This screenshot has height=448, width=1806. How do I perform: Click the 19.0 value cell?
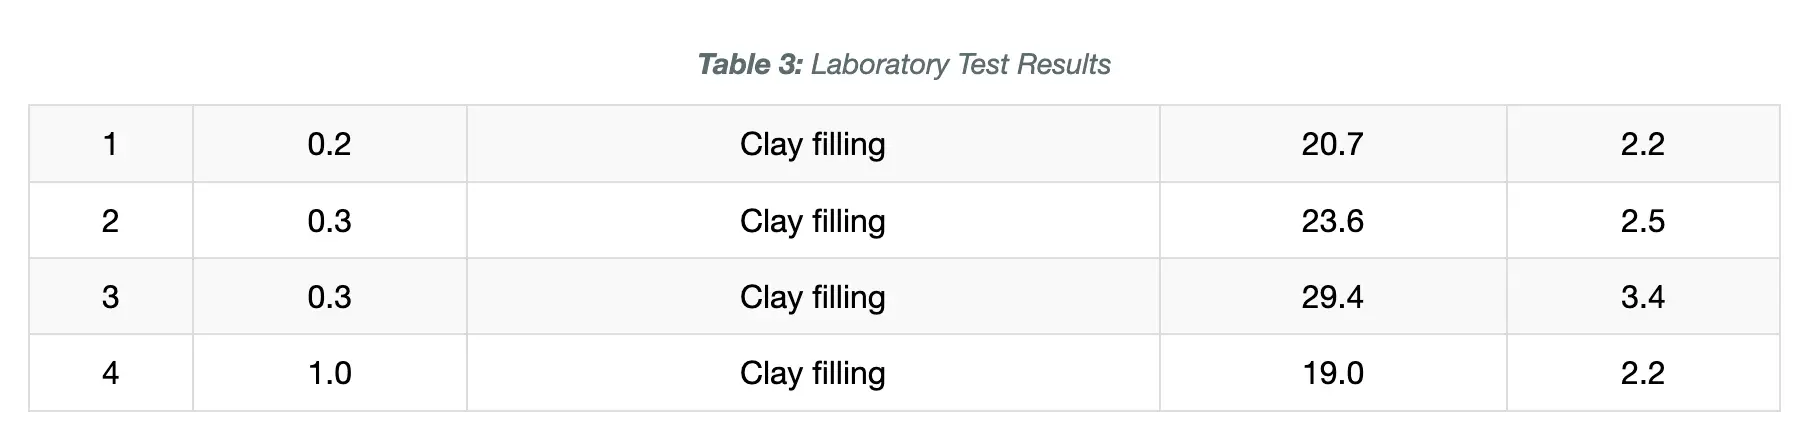[1333, 373]
